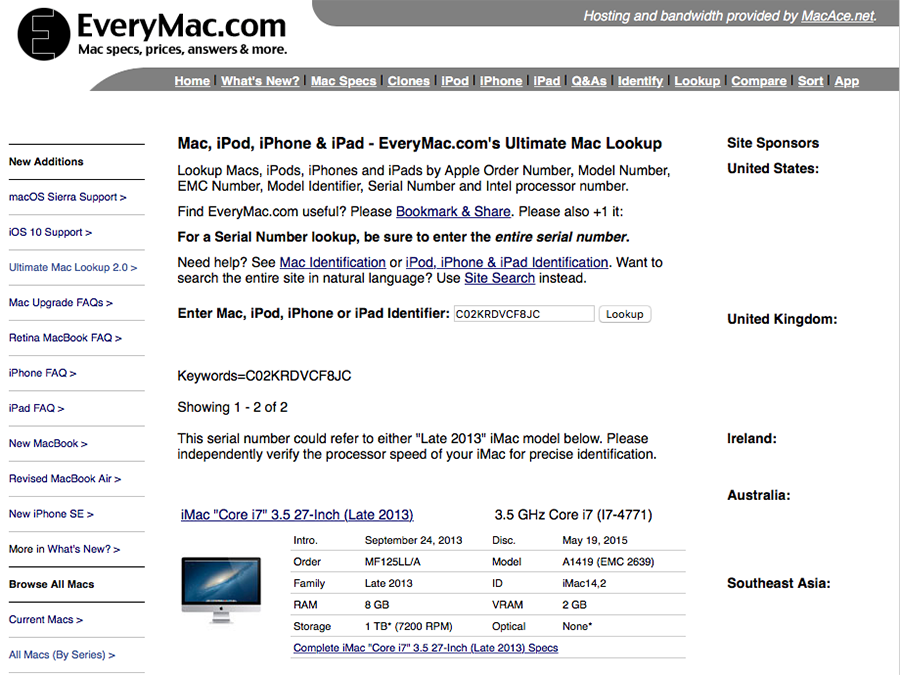Open the Compare page in navigation bar
The image size is (900, 675).
(x=758, y=81)
